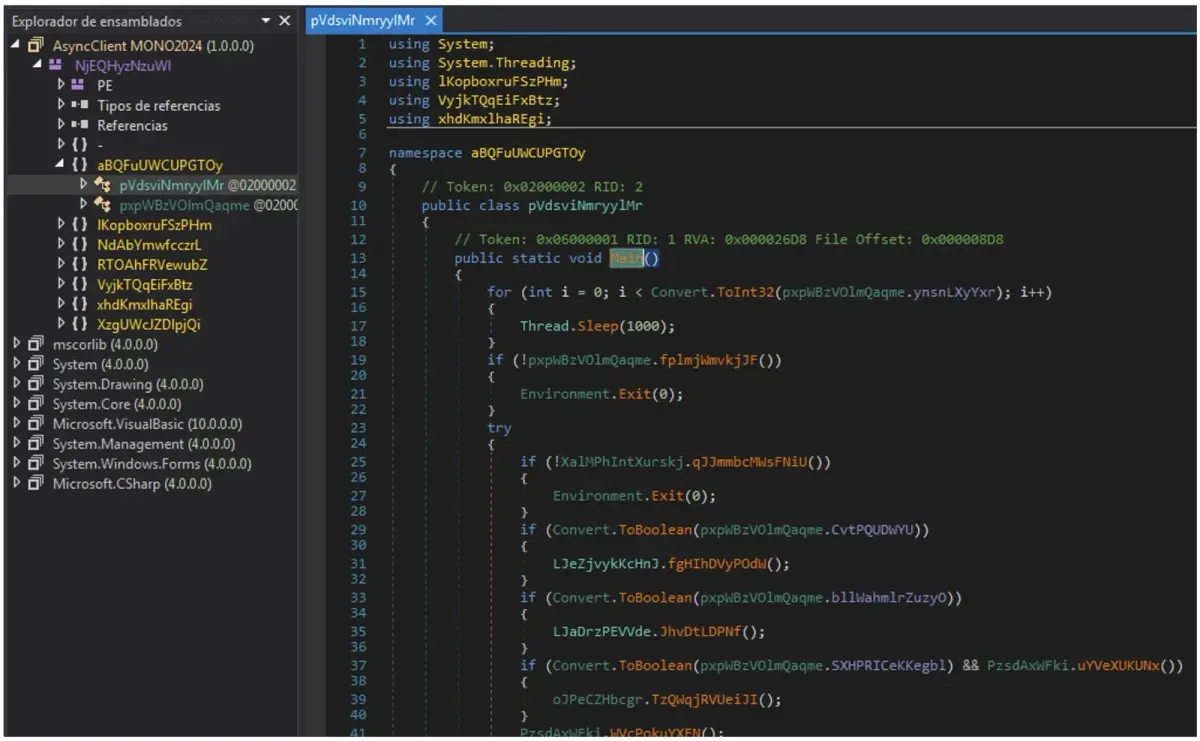The image size is (1200, 741).
Task: Click the assembly icon beside System.Drawing
Action: (37, 384)
